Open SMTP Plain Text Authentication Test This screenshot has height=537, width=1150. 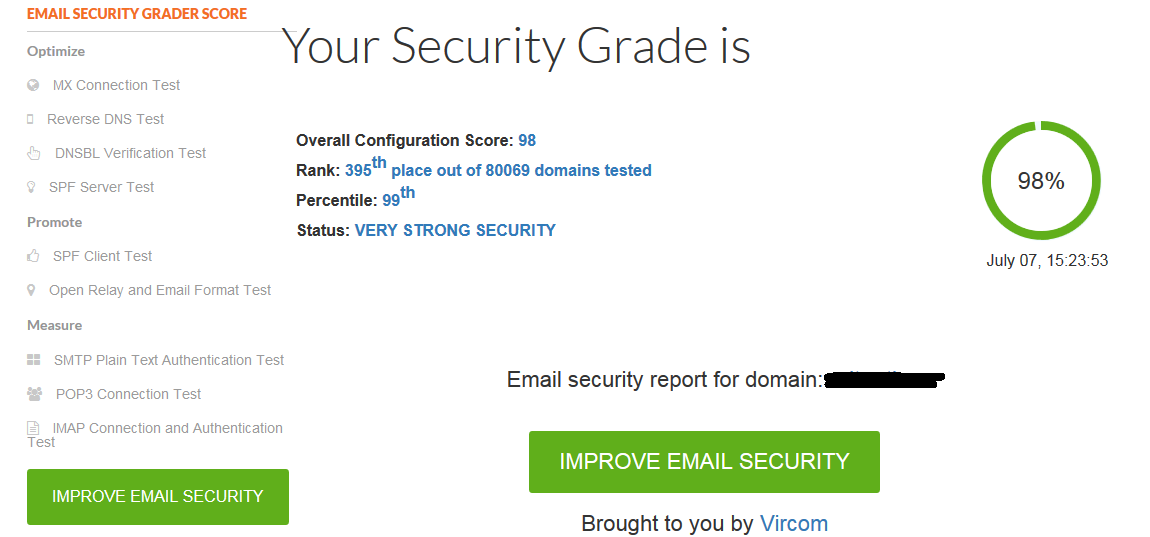169,360
